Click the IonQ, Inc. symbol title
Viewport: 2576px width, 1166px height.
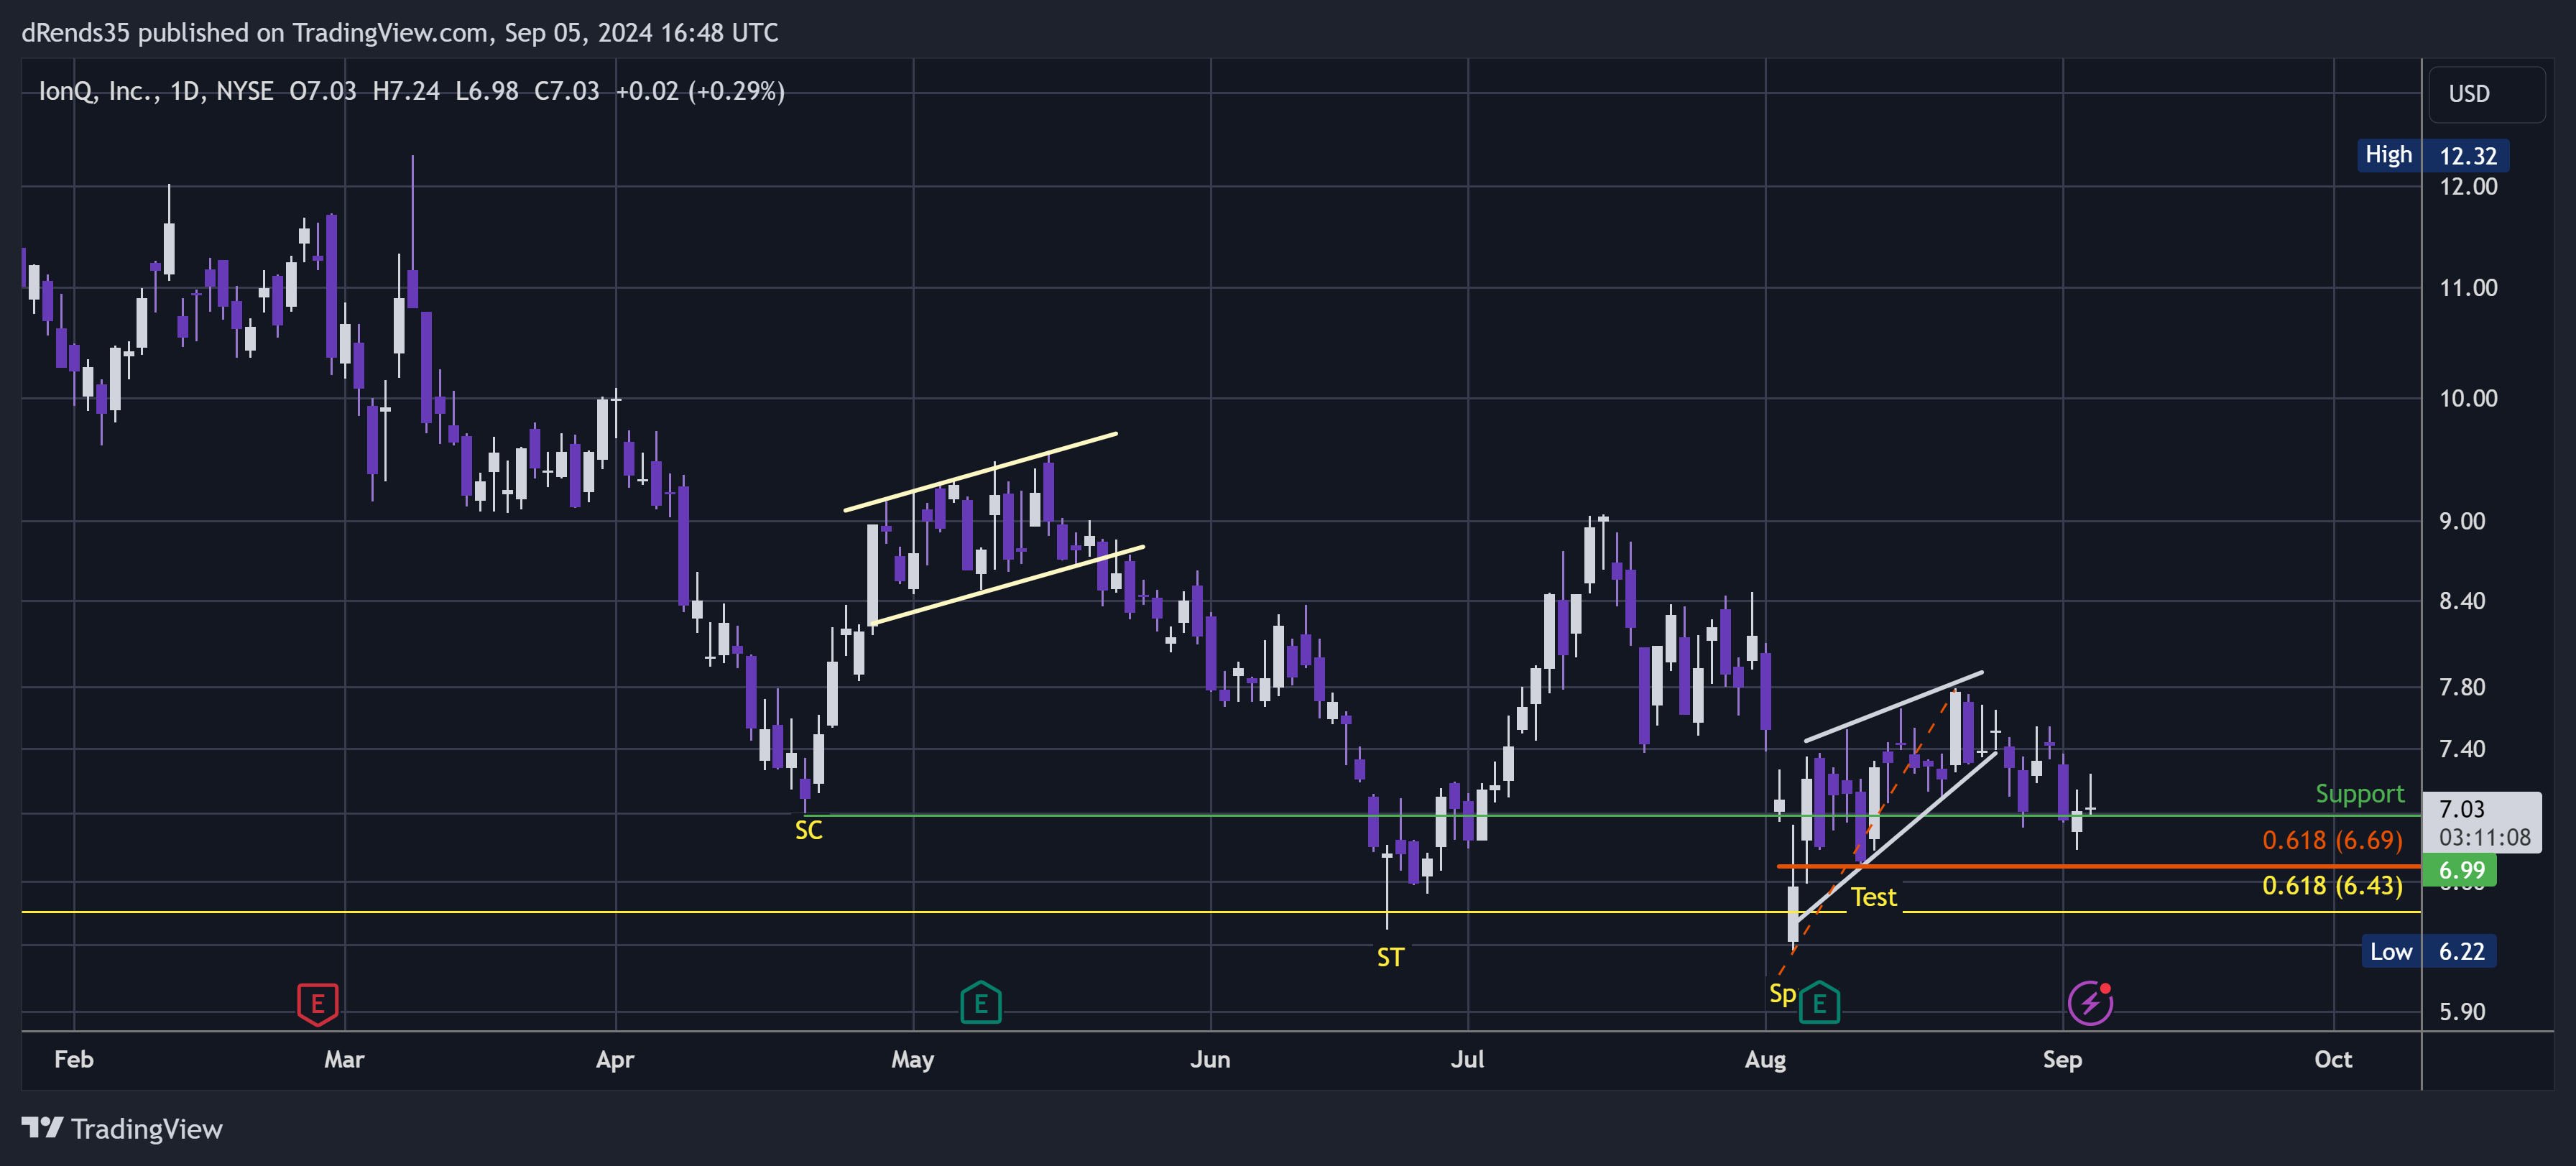(x=96, y=91)
